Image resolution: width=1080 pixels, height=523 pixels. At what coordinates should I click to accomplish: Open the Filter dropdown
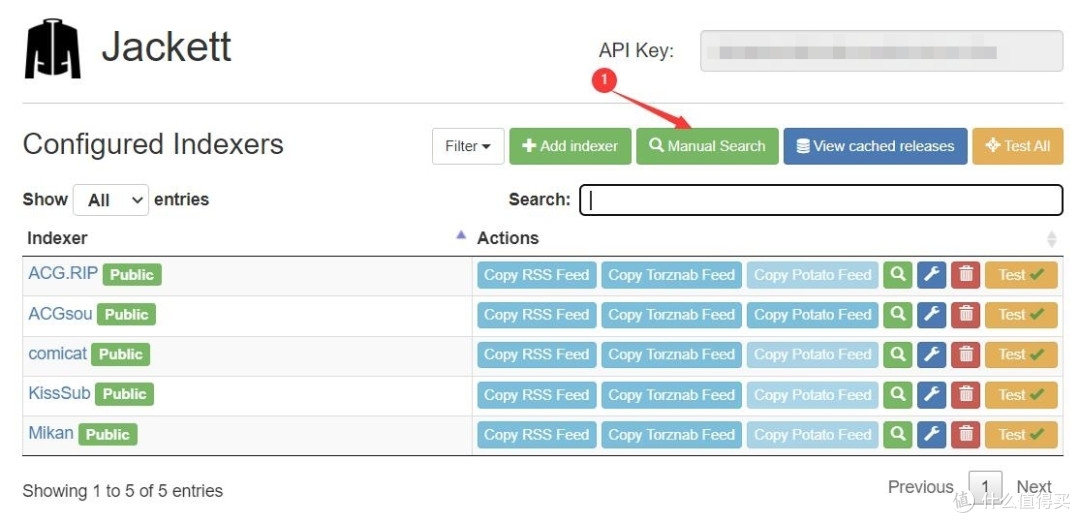click(467, 146)
